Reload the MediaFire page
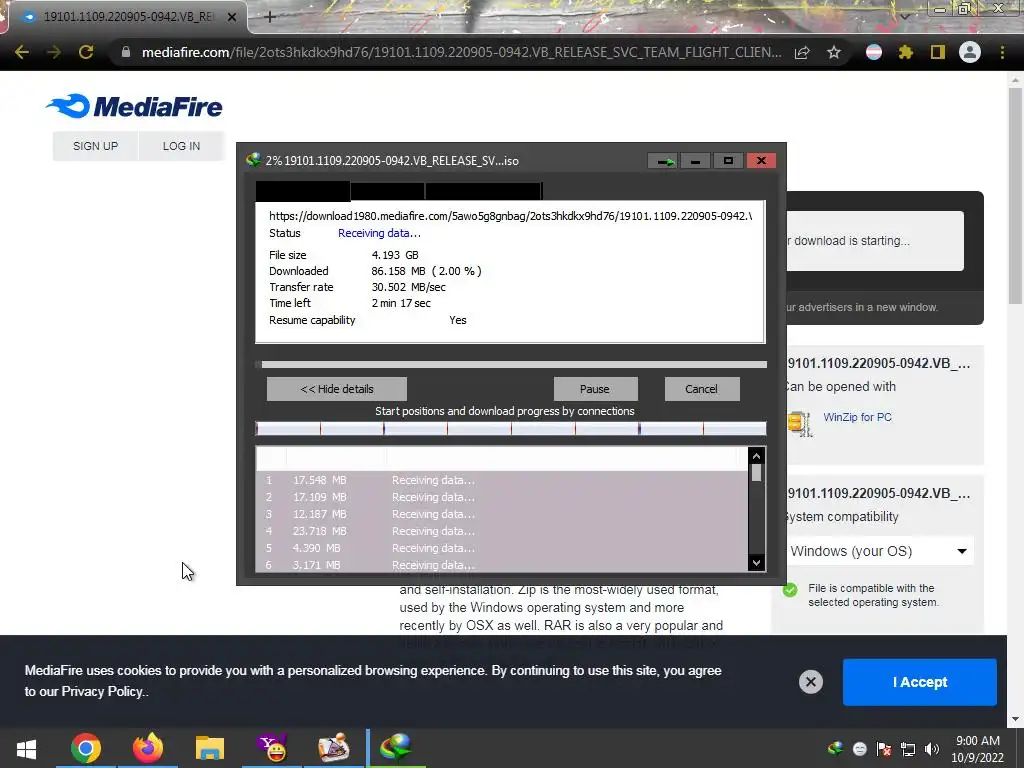Screen dimensions: 1024x768 [x=86, y=52]
